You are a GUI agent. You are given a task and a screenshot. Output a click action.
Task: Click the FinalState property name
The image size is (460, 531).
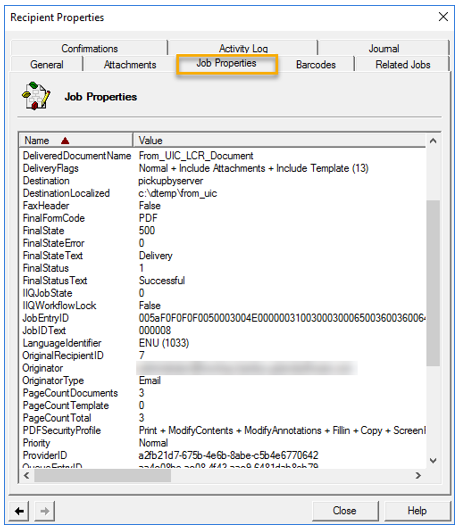click(43, 231)
